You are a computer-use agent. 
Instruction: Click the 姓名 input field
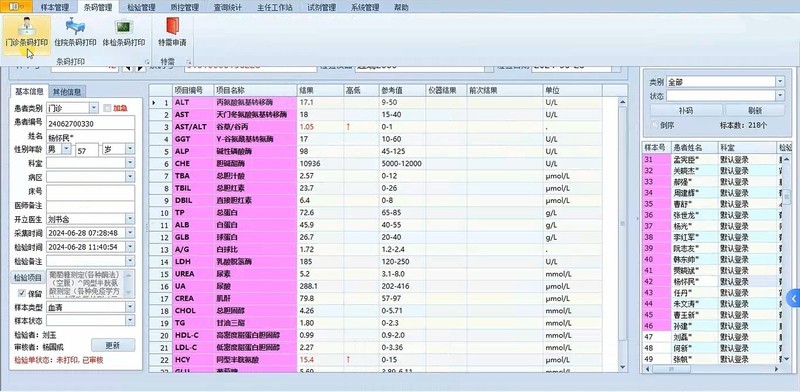tap(90, 136)
